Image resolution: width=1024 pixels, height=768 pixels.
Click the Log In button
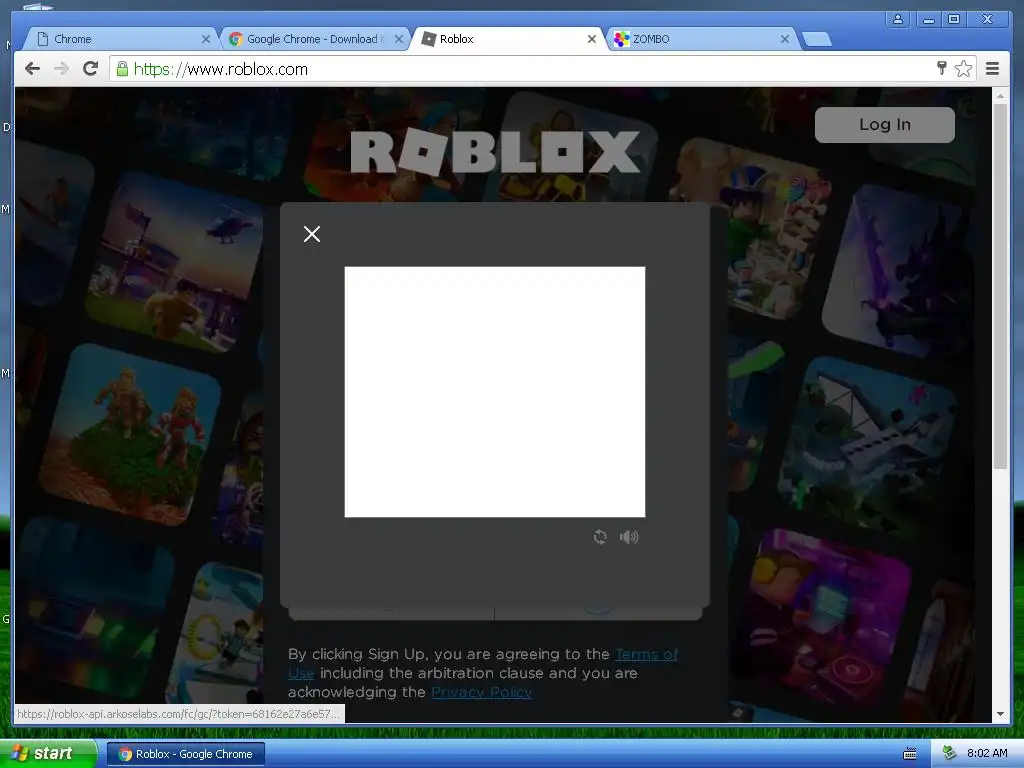884,125
